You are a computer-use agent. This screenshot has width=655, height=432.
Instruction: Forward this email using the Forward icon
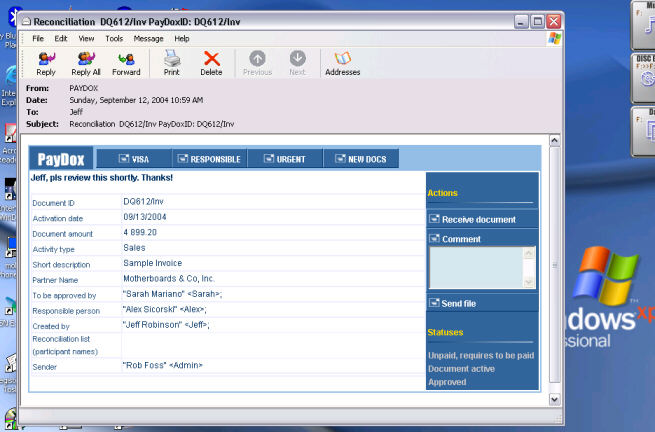click(x=126, y=59)
